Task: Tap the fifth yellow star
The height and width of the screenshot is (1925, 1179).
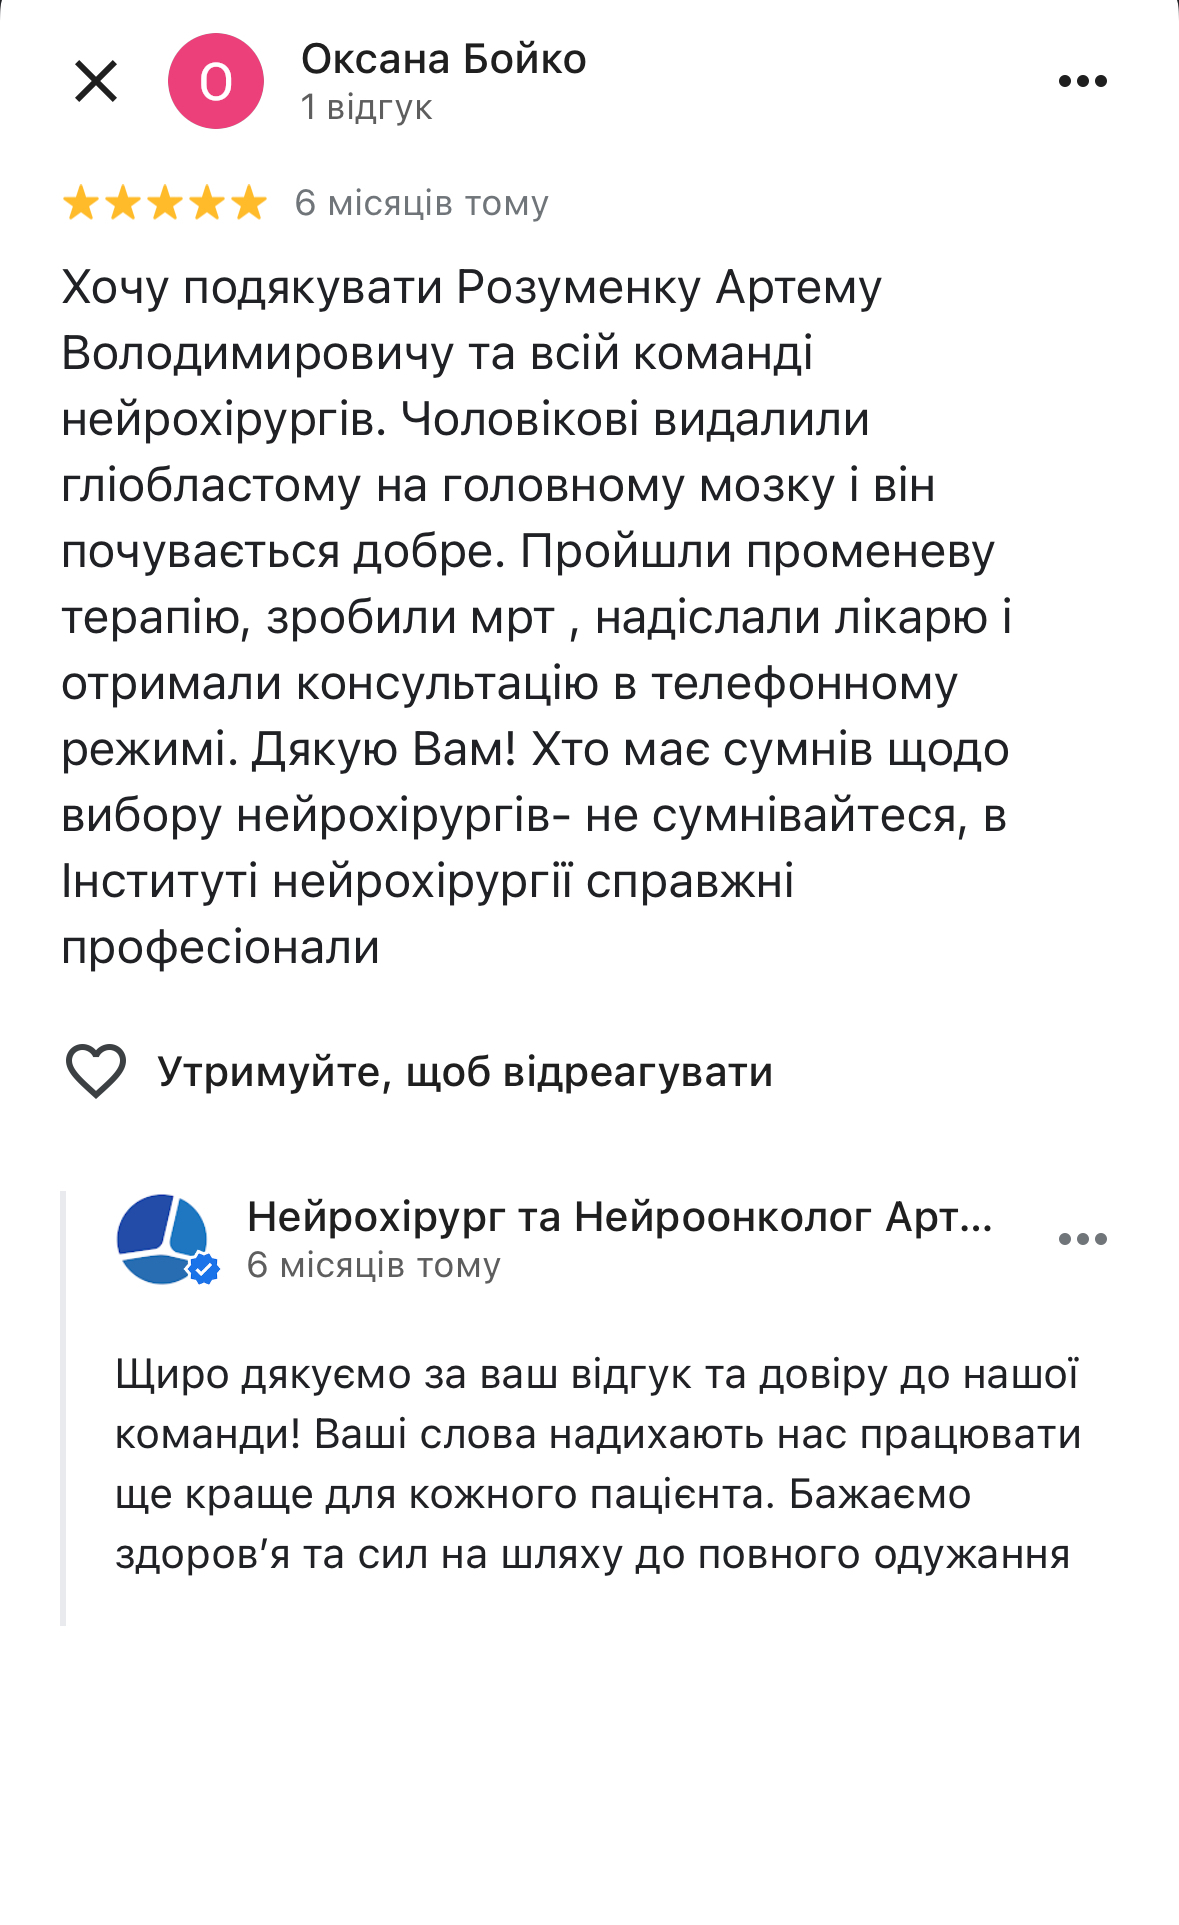Action: (249, 204)
